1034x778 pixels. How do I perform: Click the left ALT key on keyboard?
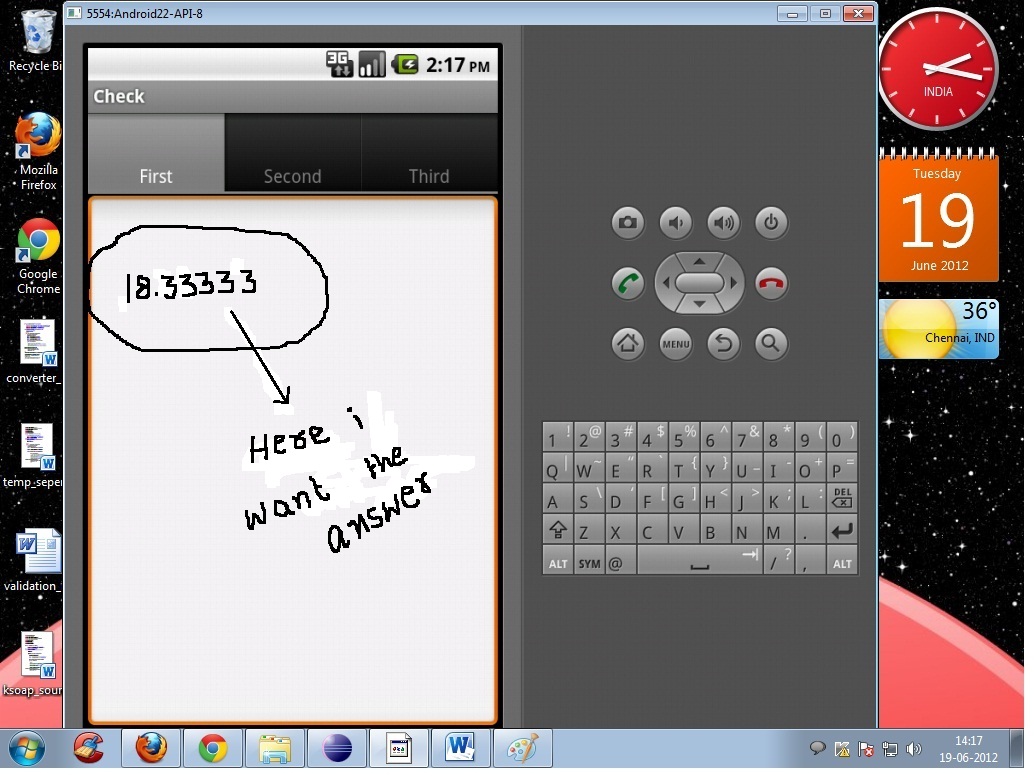pyautogui.click(x=558, y=562)
